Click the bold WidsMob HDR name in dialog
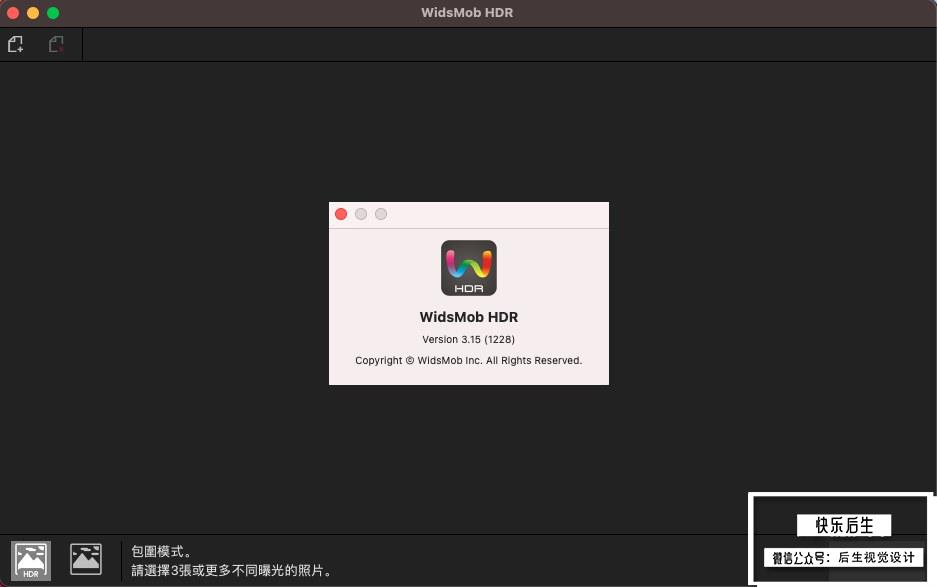Screen dimensions: 937x587 [468, 317]
